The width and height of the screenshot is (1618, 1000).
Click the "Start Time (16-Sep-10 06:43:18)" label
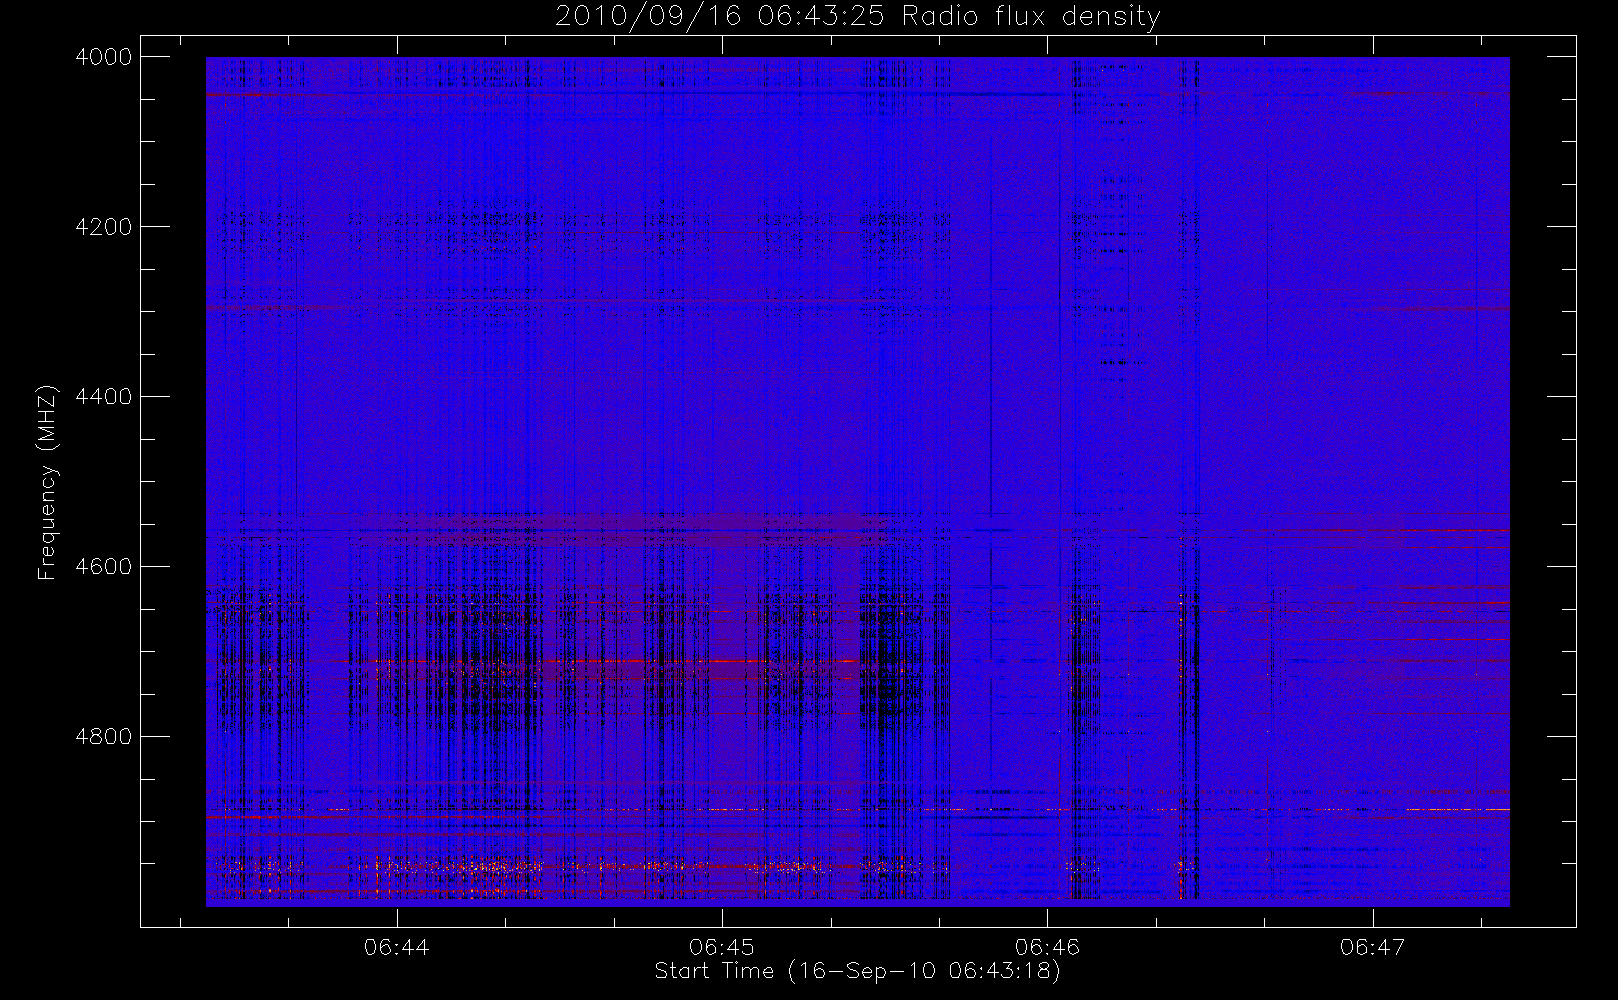[x=857, y=971]
